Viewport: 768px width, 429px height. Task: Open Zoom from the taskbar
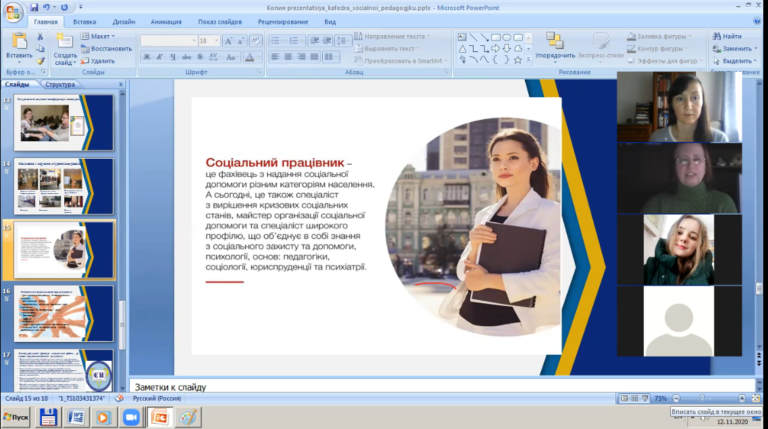[131, 417]
